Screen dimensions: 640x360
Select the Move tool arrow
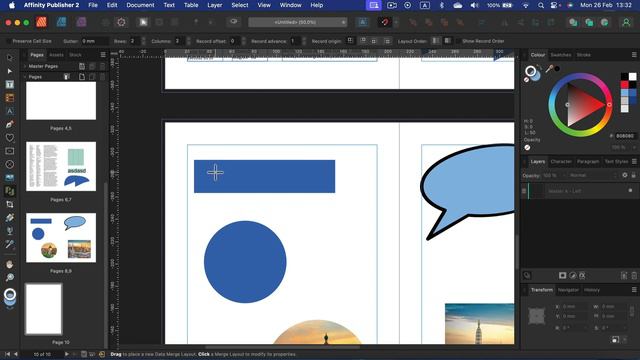pyautogui.click(x=10, y=58)
